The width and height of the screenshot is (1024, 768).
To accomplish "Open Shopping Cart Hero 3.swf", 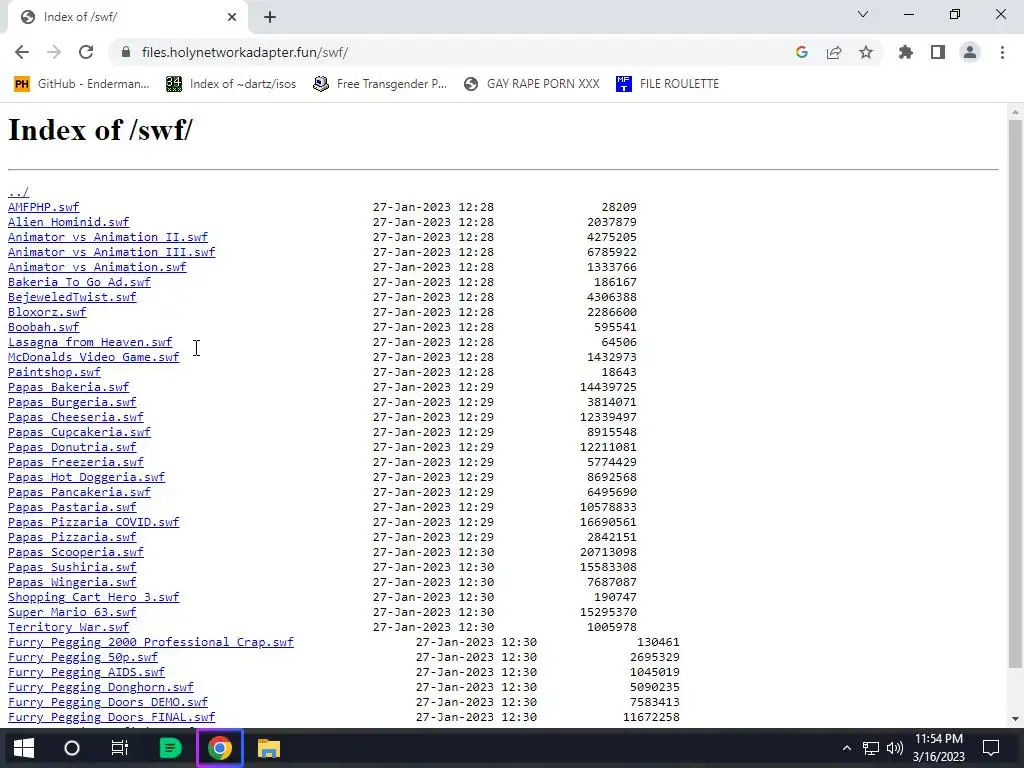I will pyautogui.click(x=93, y=598).
